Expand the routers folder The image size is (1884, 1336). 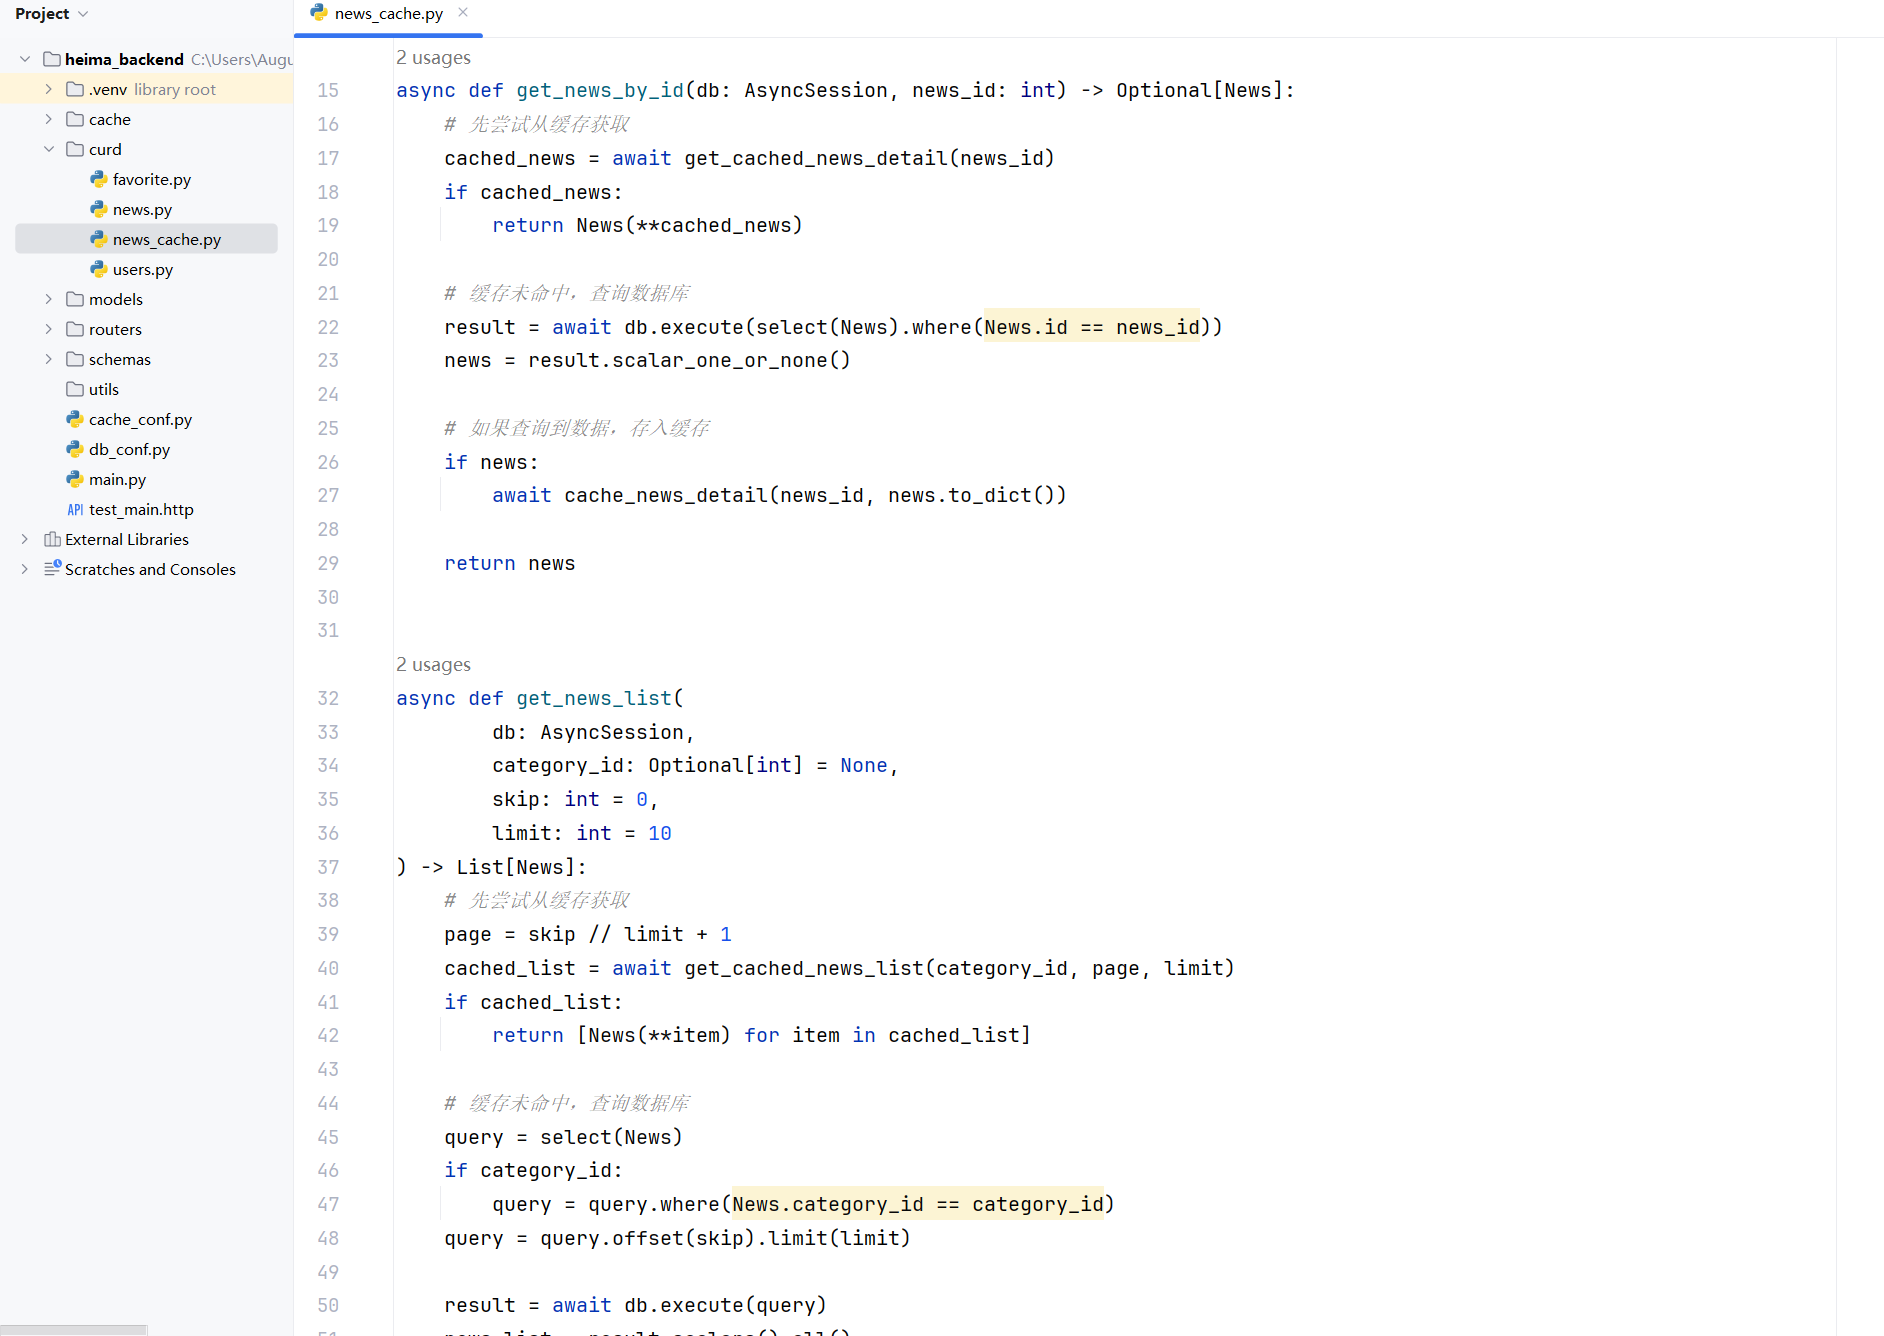[x=48, y=329]
